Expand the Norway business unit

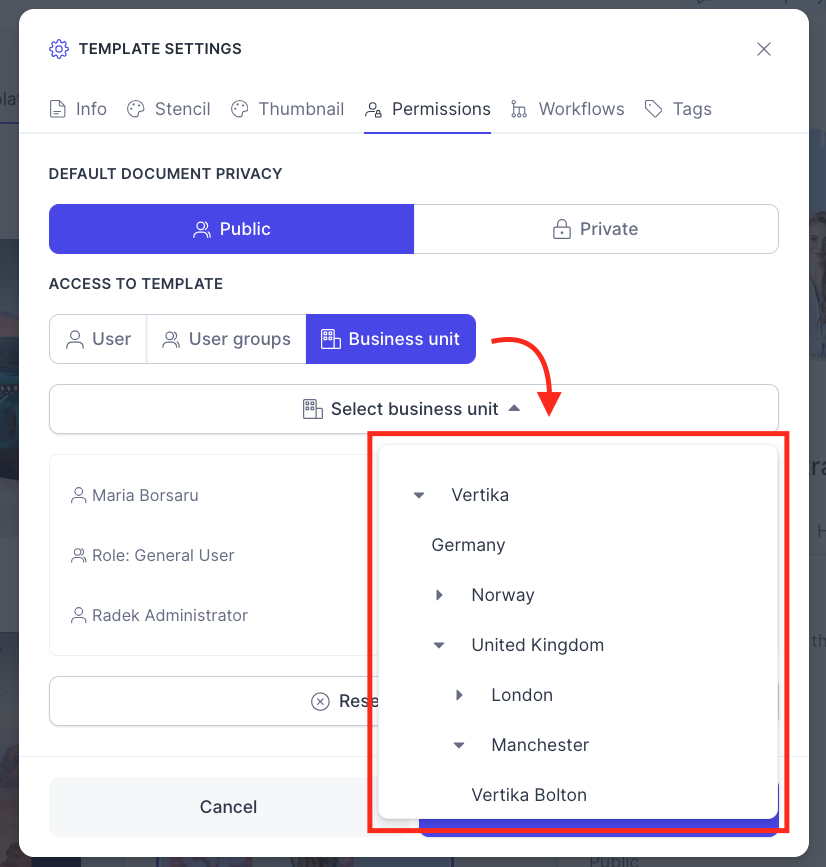point(439,595)
